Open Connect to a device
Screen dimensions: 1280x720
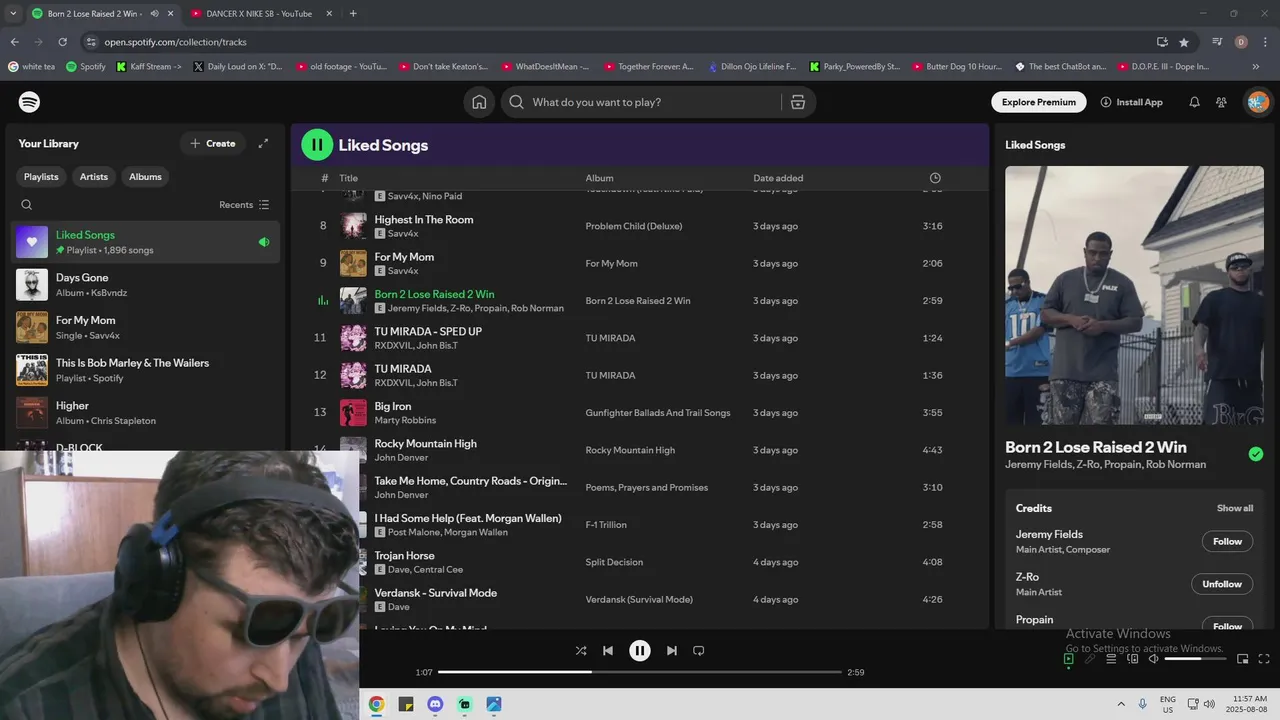pos(1133,659)
